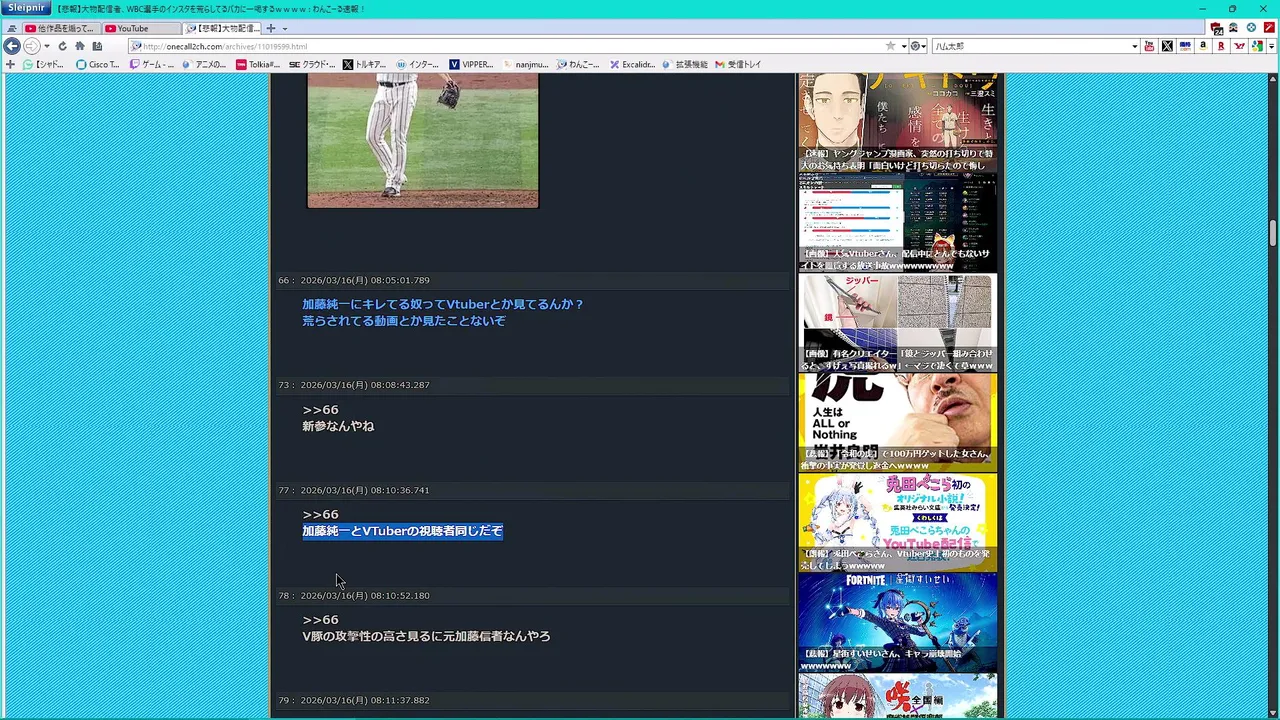Search with the Rakuten quick search icon

coord(1221,46)
